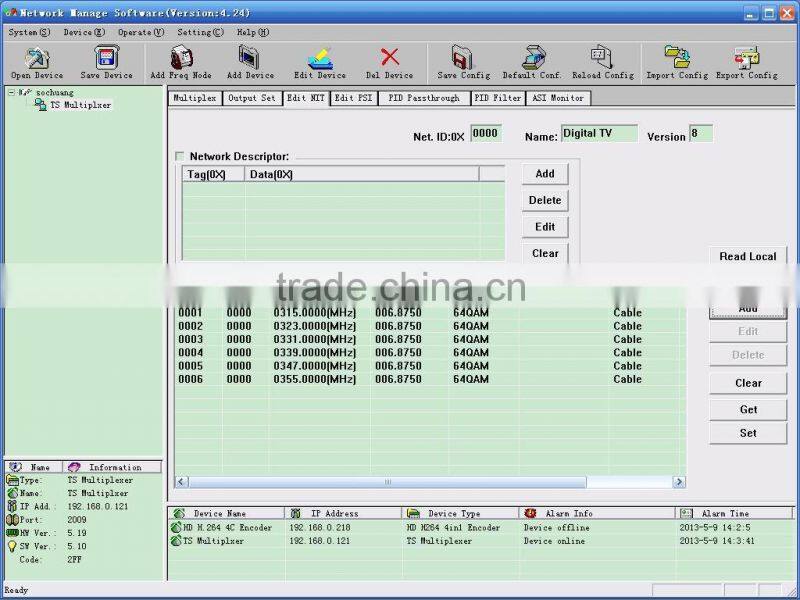
Task: Switch to the Multiplex tab
Action: (195, 98)
